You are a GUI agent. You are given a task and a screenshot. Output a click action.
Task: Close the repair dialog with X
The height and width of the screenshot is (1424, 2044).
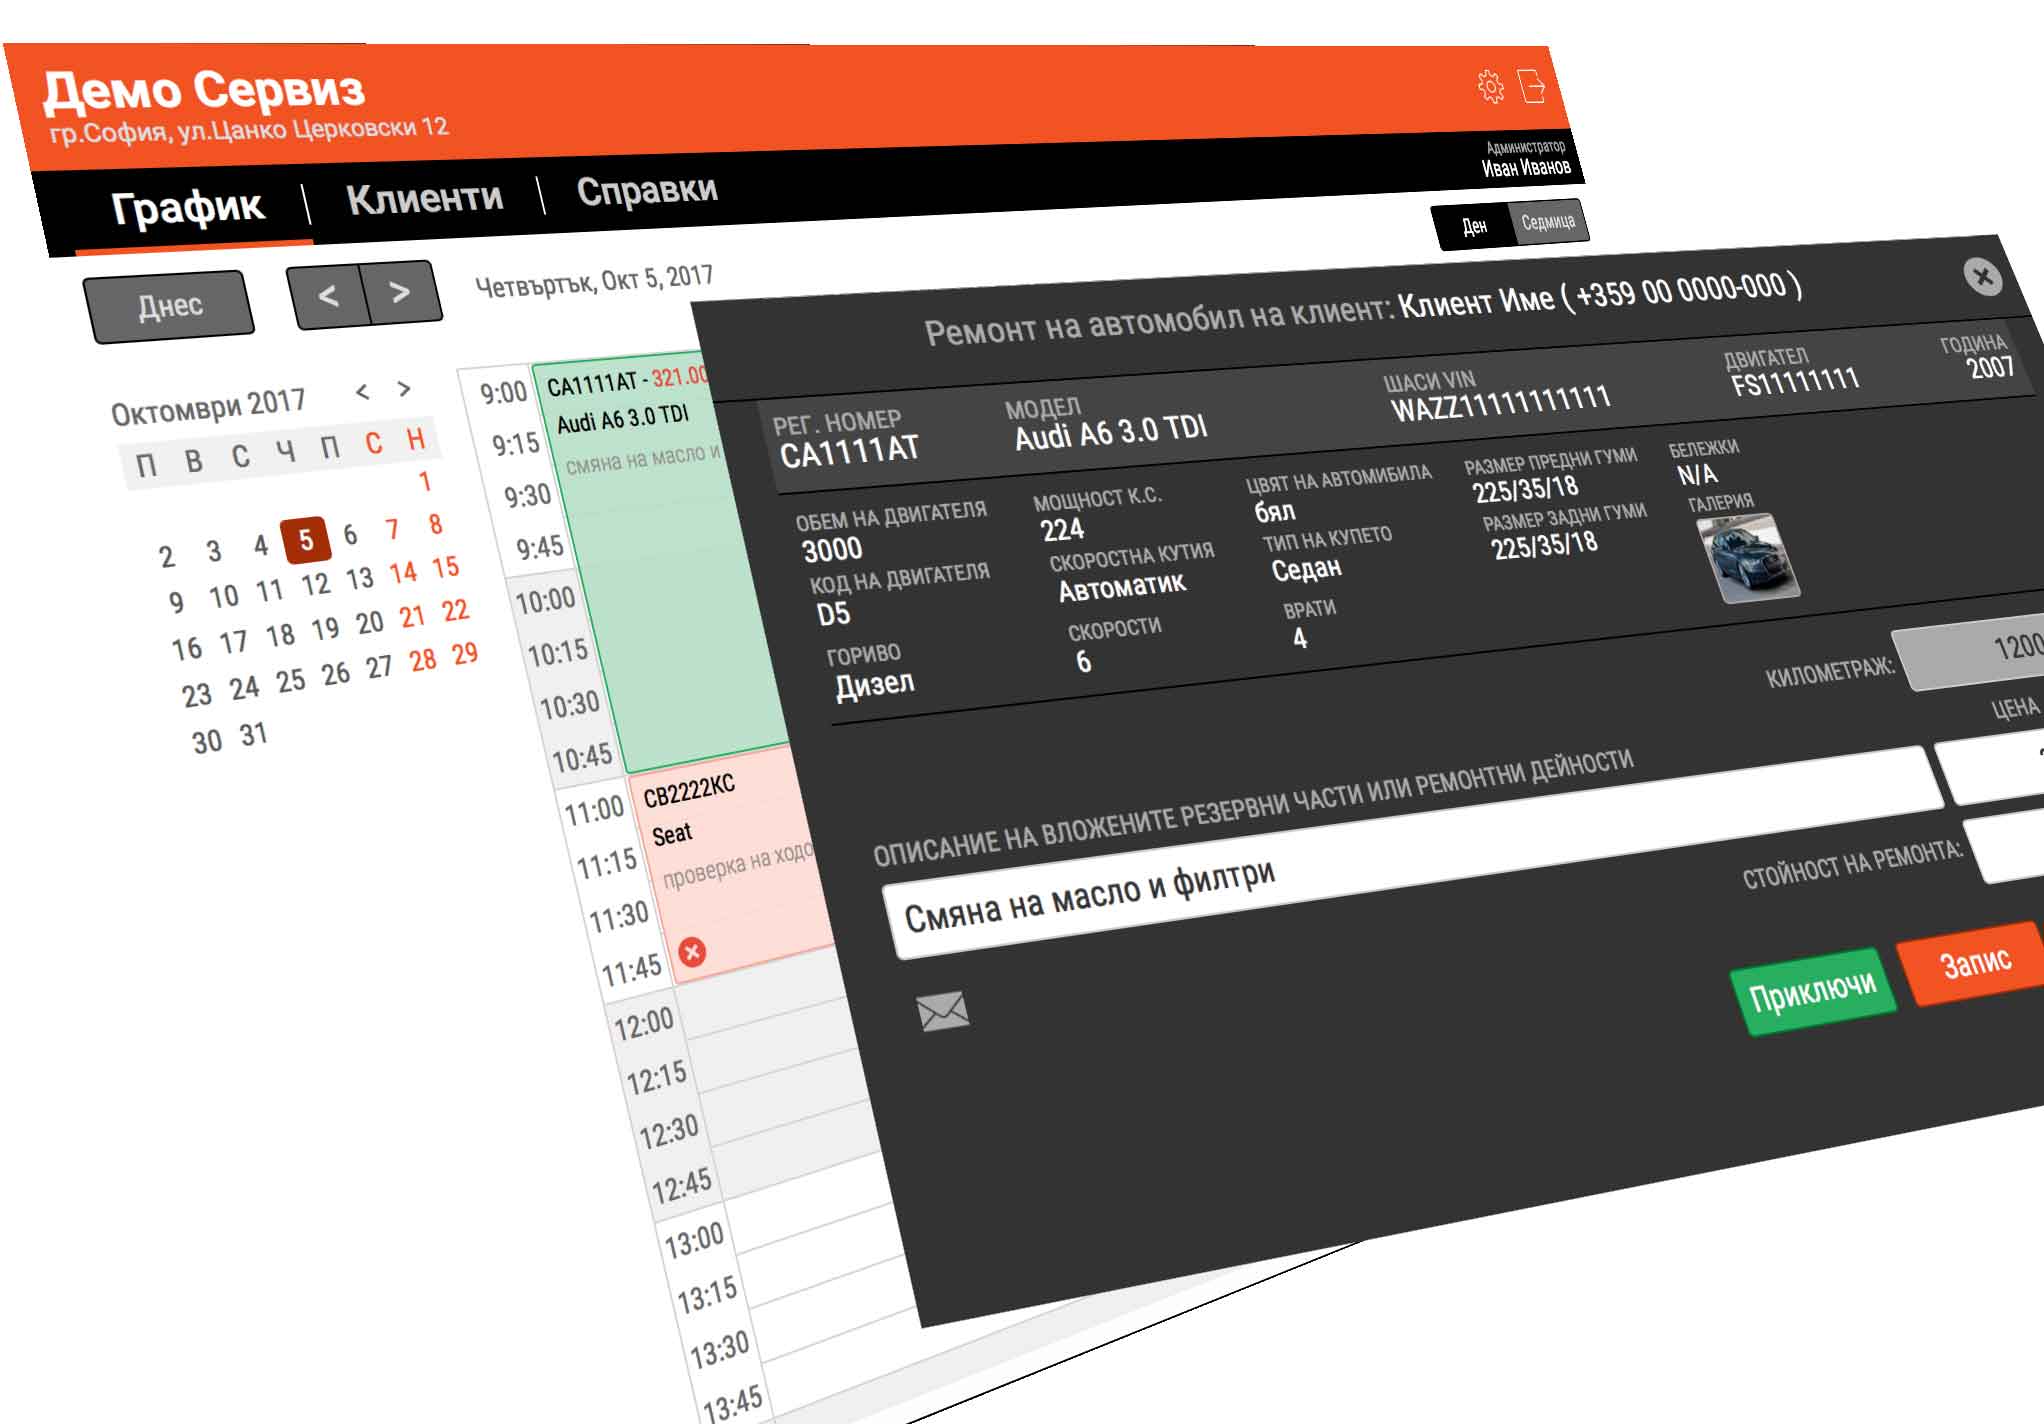click(1983, 276)
